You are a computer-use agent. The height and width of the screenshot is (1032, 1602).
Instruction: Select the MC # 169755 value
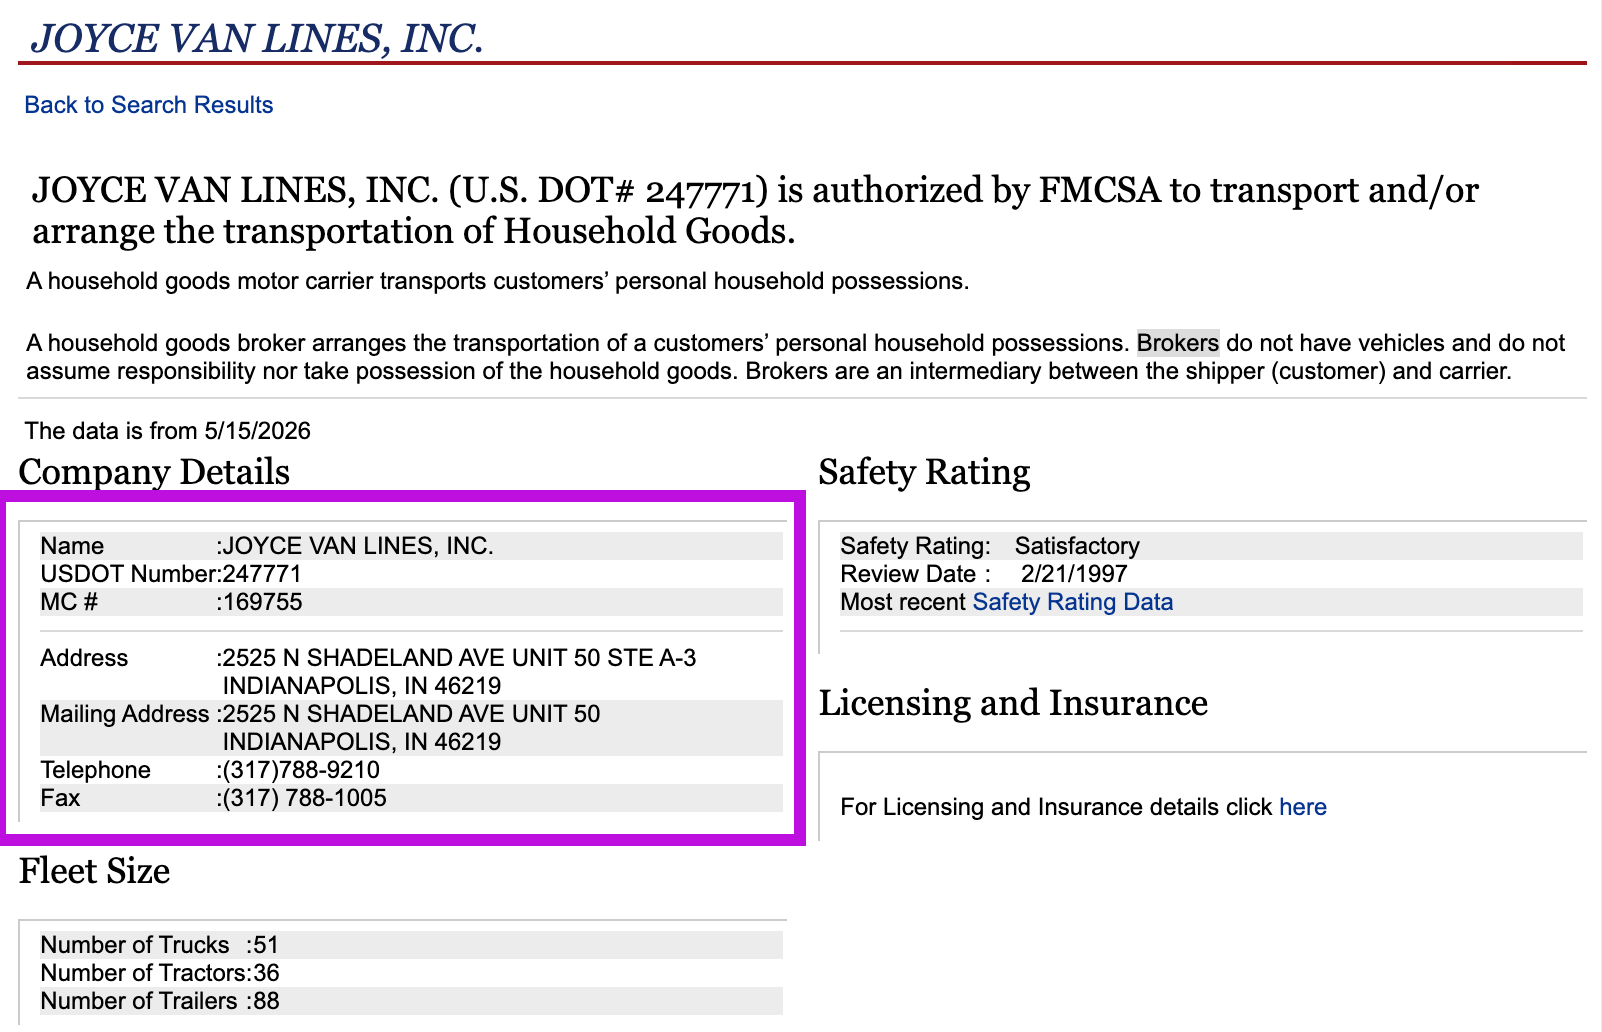[x=262, y=602]
